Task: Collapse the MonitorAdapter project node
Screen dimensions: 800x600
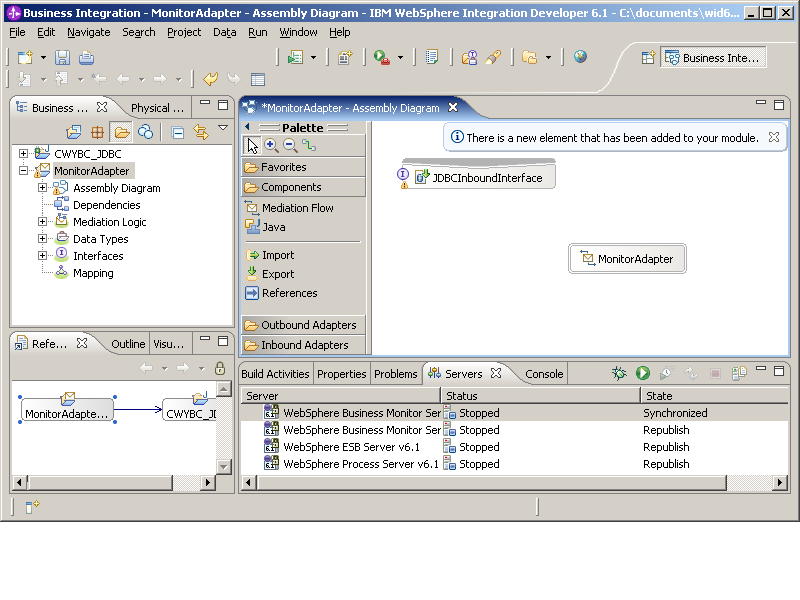Action: point(23,170)
